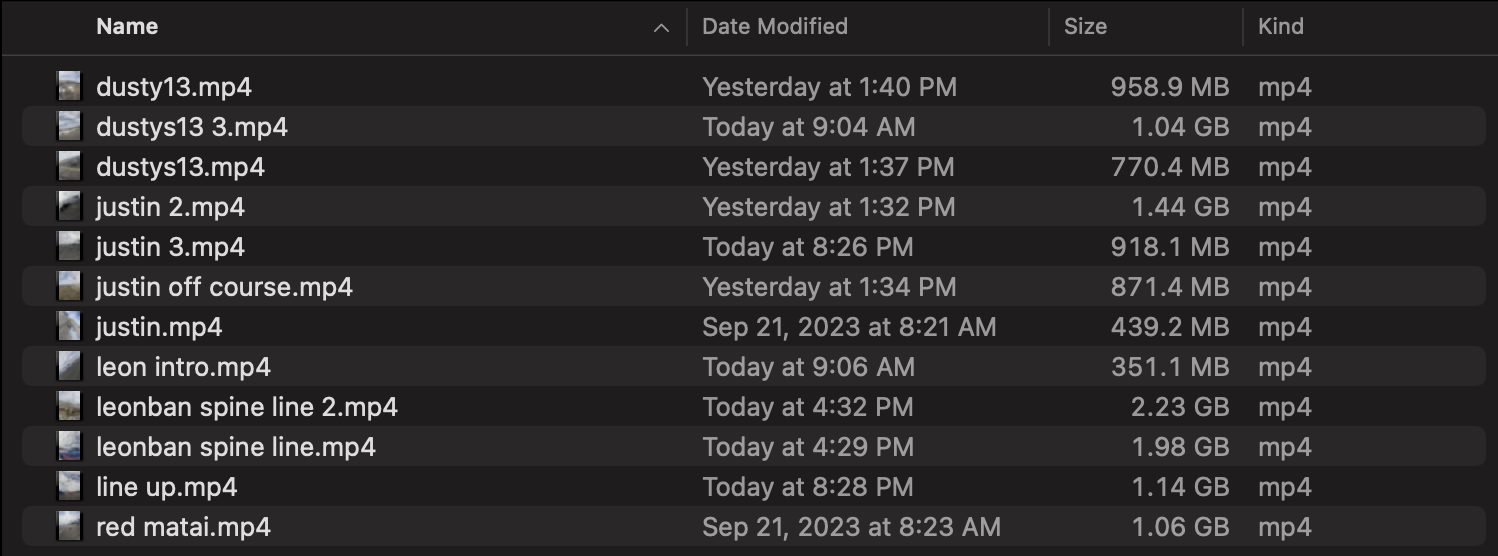Sort the list by Size column

[x=1085, y=27]
